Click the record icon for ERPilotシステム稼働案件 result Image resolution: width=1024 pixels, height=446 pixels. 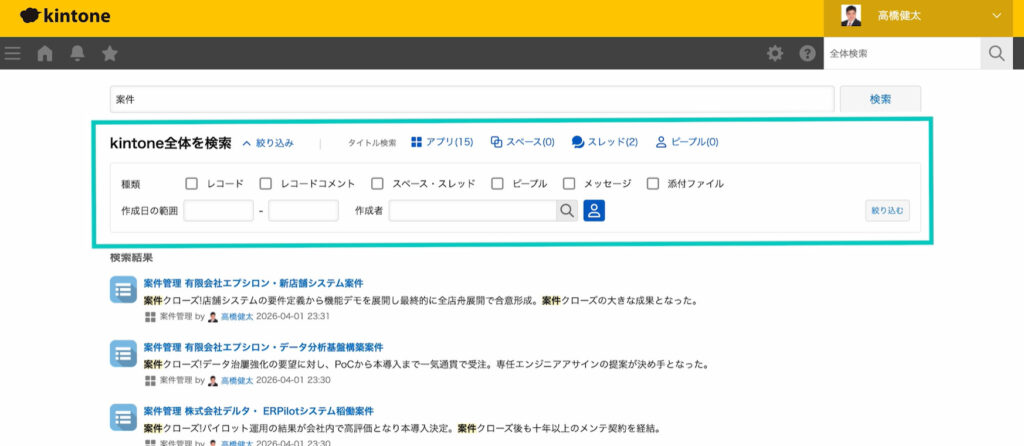123,417
